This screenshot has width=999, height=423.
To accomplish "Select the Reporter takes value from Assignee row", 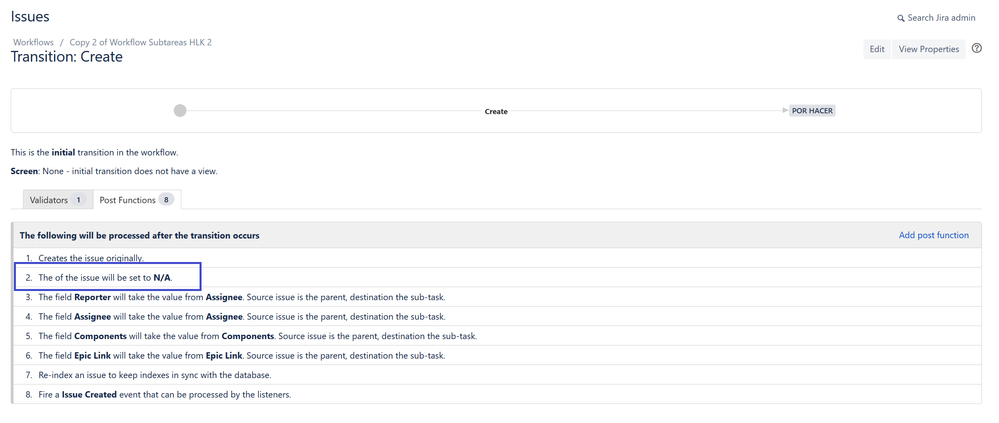I will point(497,297).
